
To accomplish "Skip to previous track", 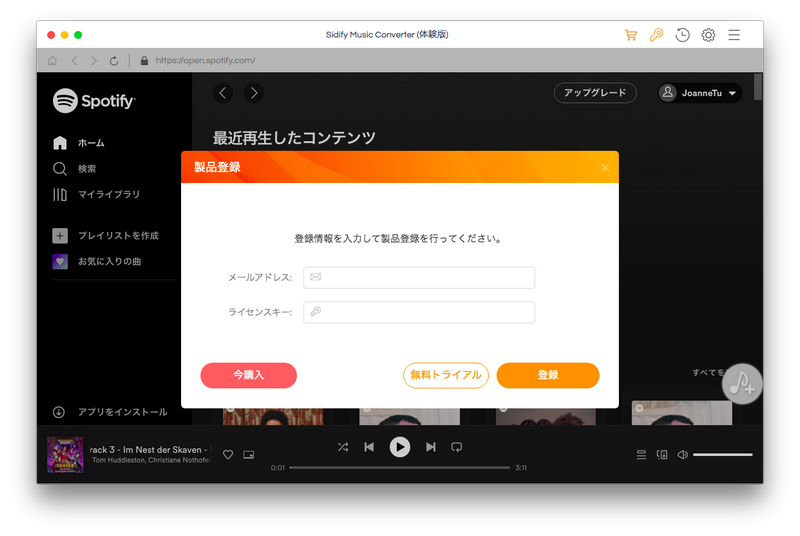I will point(369,447).
